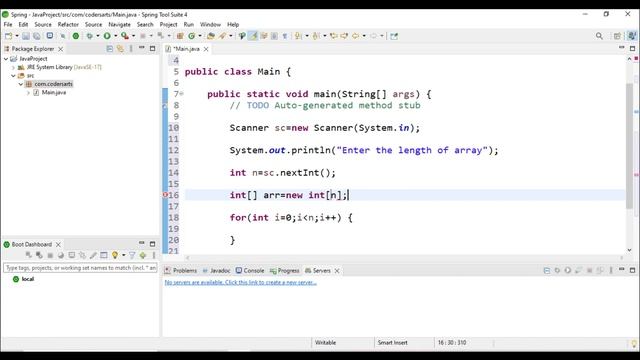Click the Boot Dashboard lightbulb icon
This screenshot has width=640, height=360.
pyautogui.click(x=115, y=255)
